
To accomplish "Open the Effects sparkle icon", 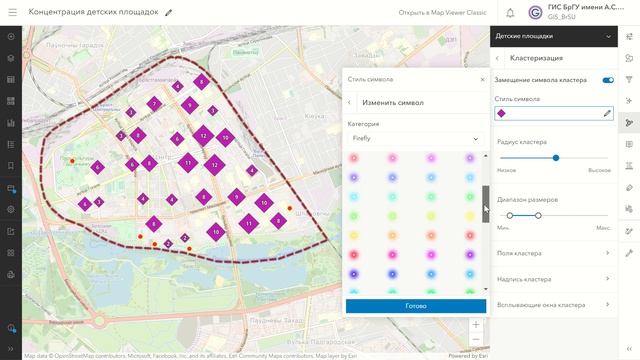I will coord(629,101).
